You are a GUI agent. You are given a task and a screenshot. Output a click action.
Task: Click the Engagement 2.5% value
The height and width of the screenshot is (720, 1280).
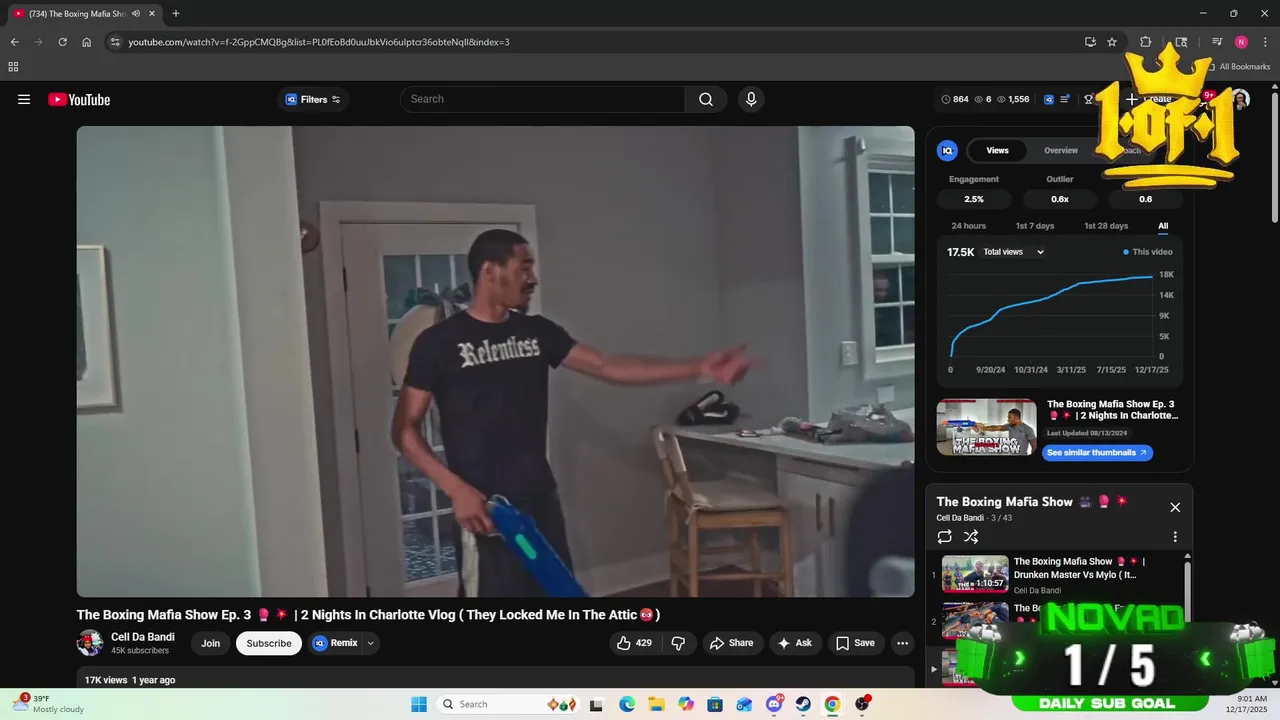[974, 199]
